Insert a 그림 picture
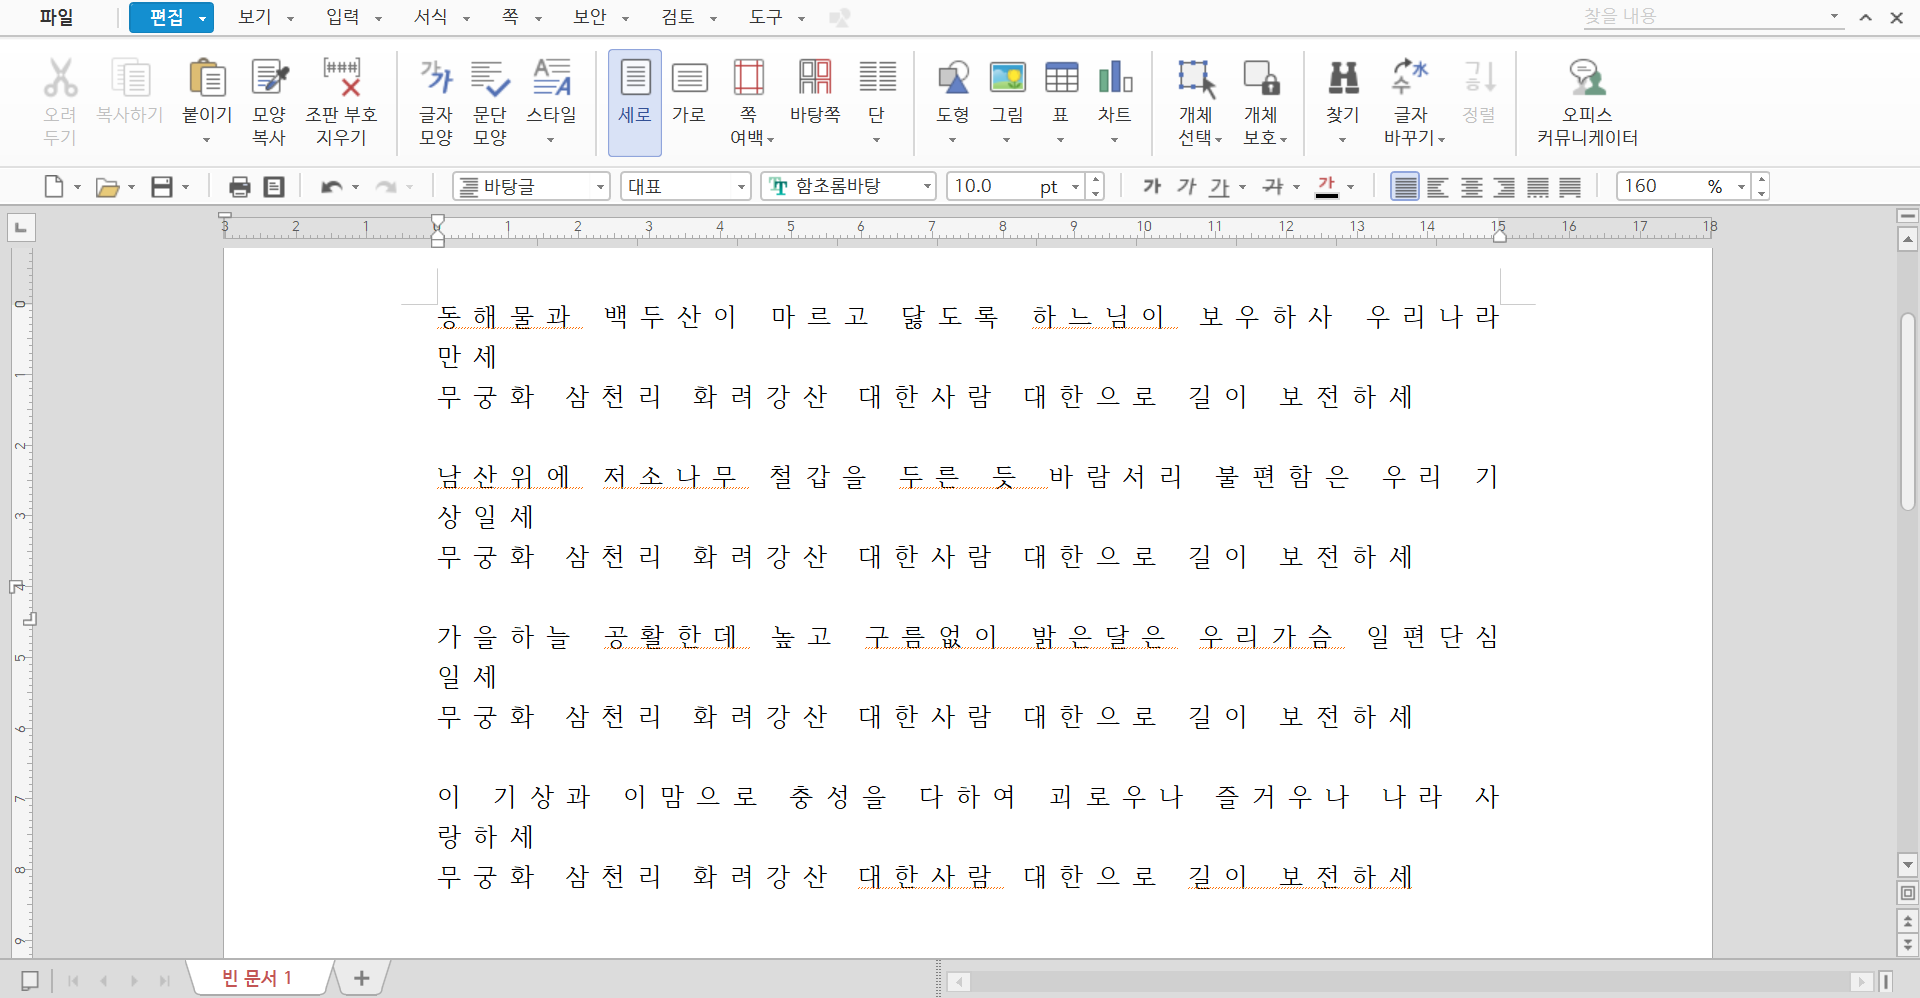 pos(1007,78)
